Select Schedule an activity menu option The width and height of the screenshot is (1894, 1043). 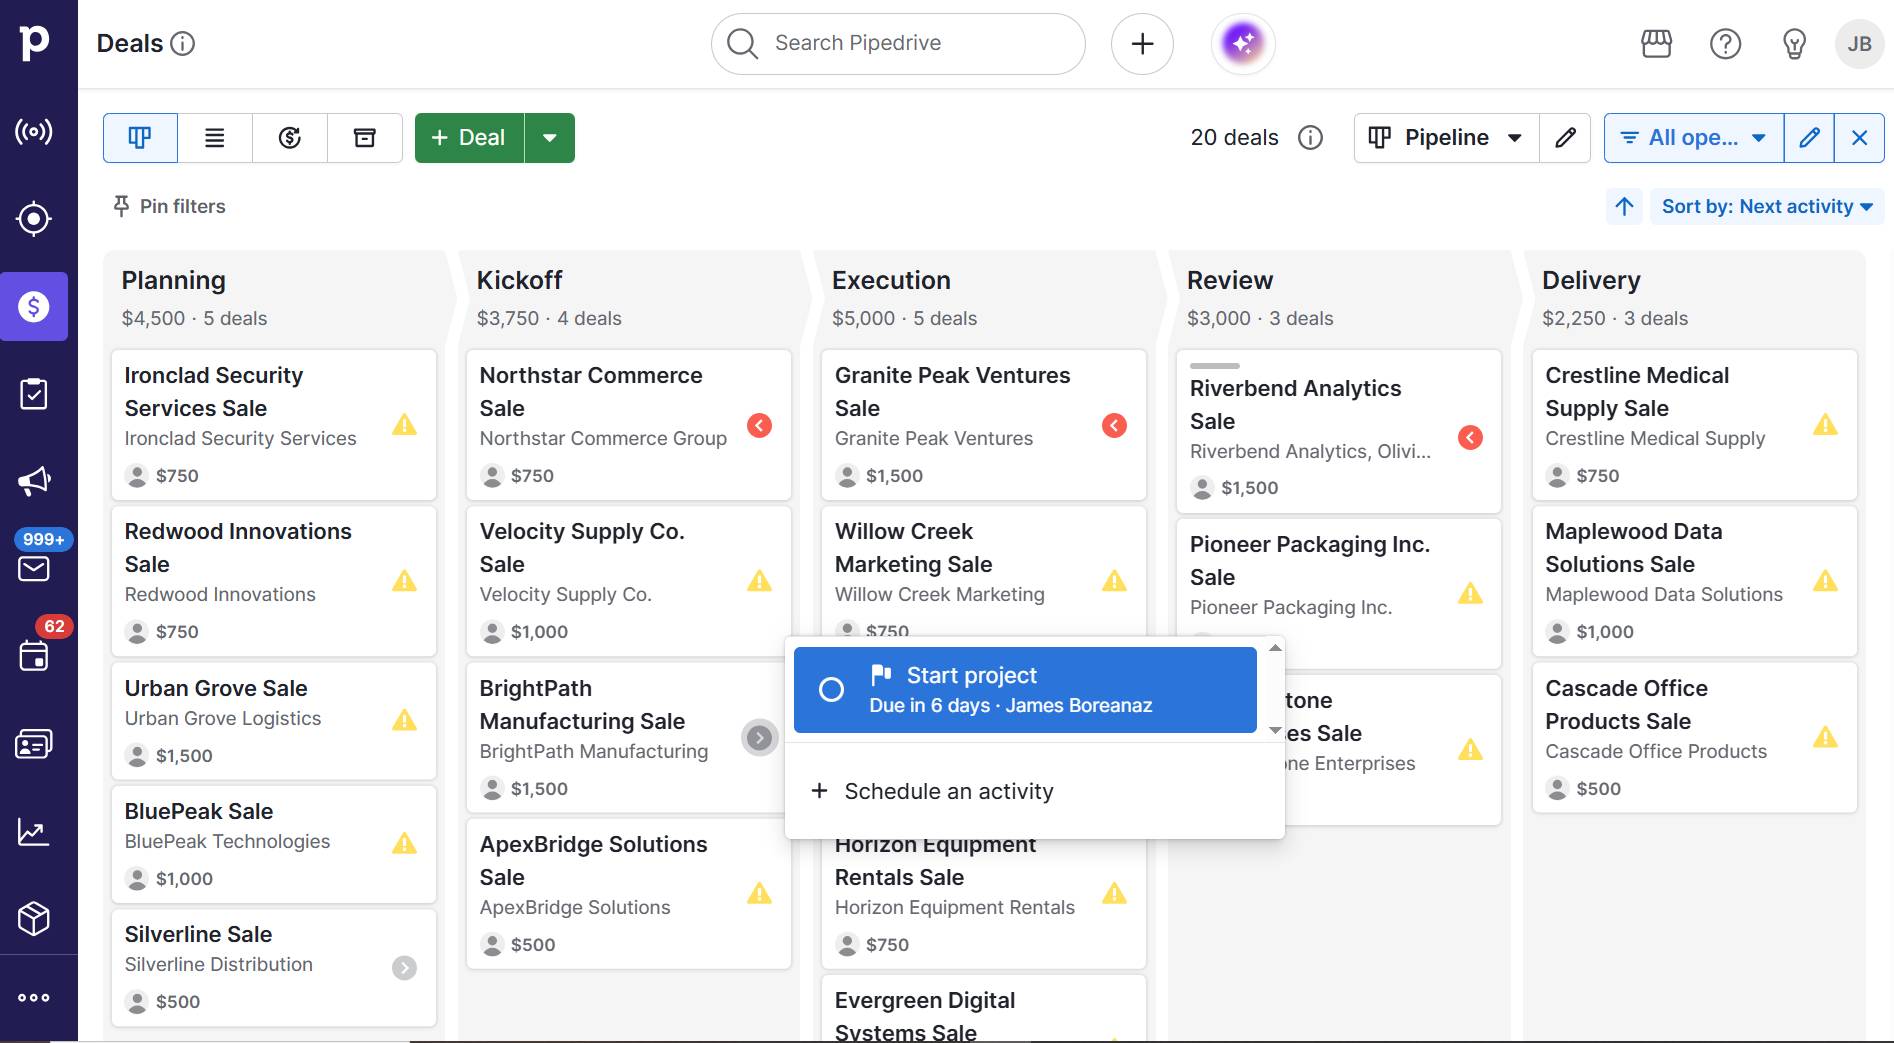pos(948,791)
